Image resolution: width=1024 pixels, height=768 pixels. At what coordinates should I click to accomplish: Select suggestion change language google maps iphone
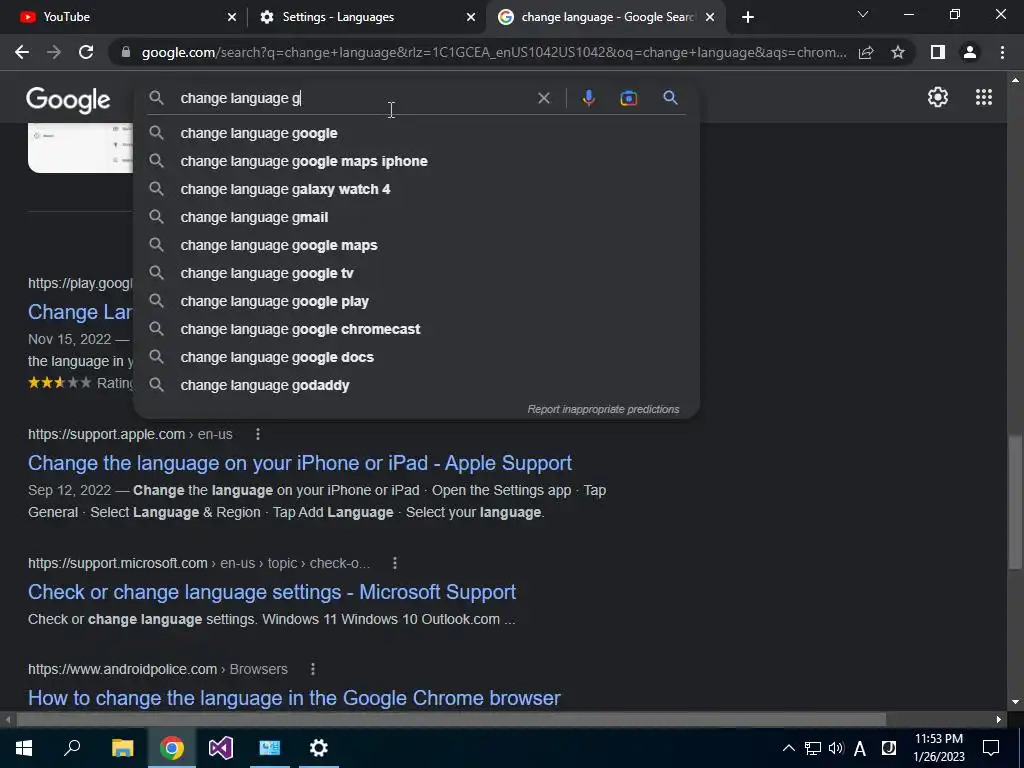(416, 161)
